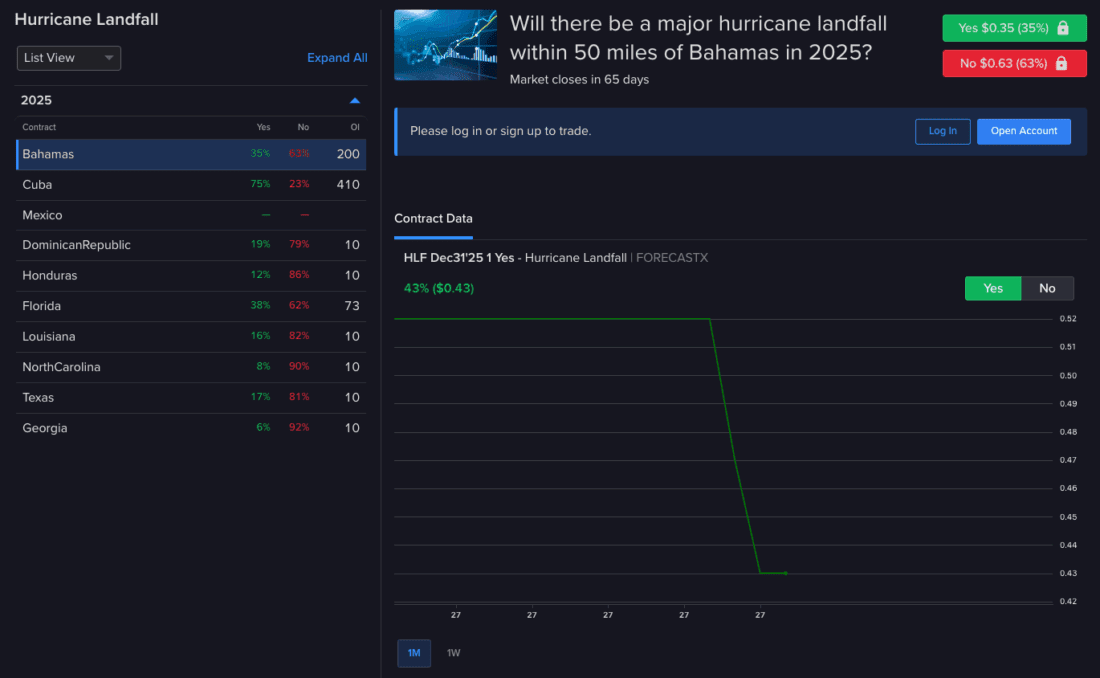Select the Georgia contract row
1100x678 pixels.
(191, 428)
